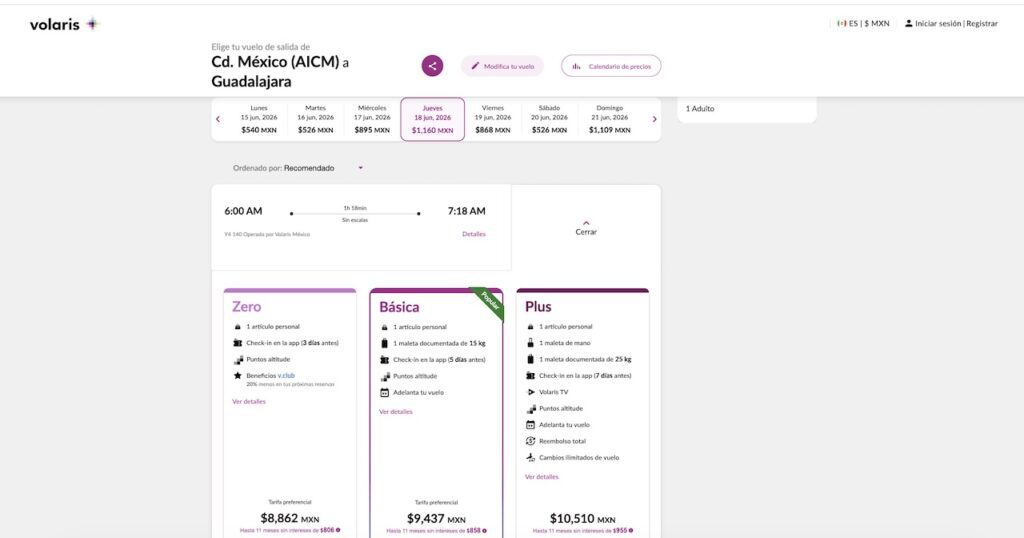Screen dimensions: 1024x538
Task: Click the Reembolso total icon
Action: [530, 441]
